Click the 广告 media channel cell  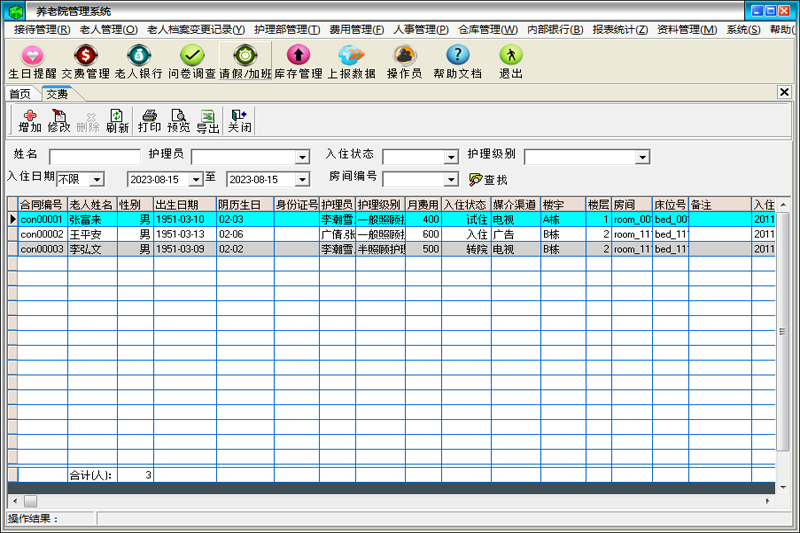pos(516,234)
